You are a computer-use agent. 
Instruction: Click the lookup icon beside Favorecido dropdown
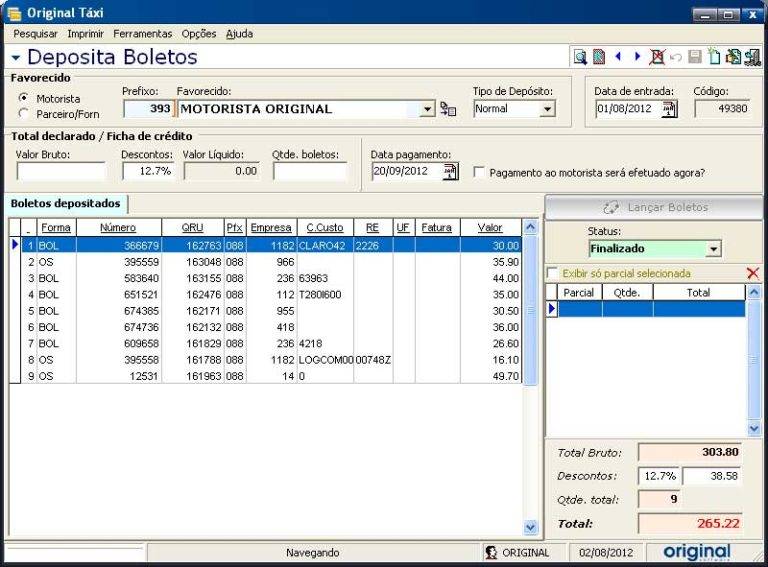click(448, 109)
